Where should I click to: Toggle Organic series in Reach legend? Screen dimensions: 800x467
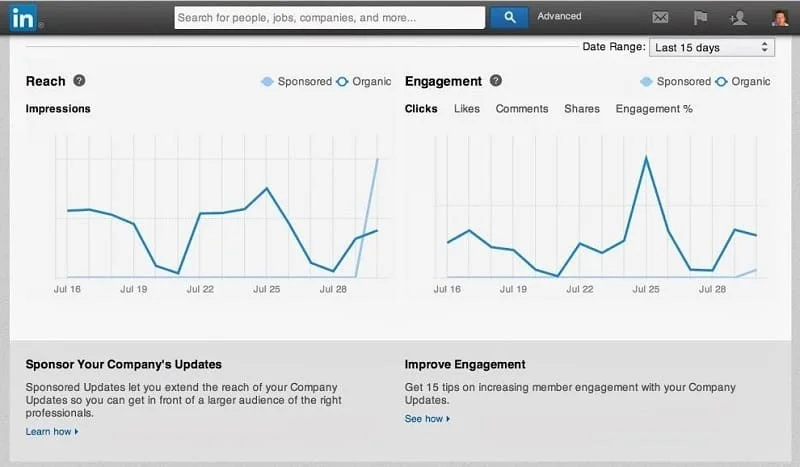pyautogui.click(x=364, y=81)
